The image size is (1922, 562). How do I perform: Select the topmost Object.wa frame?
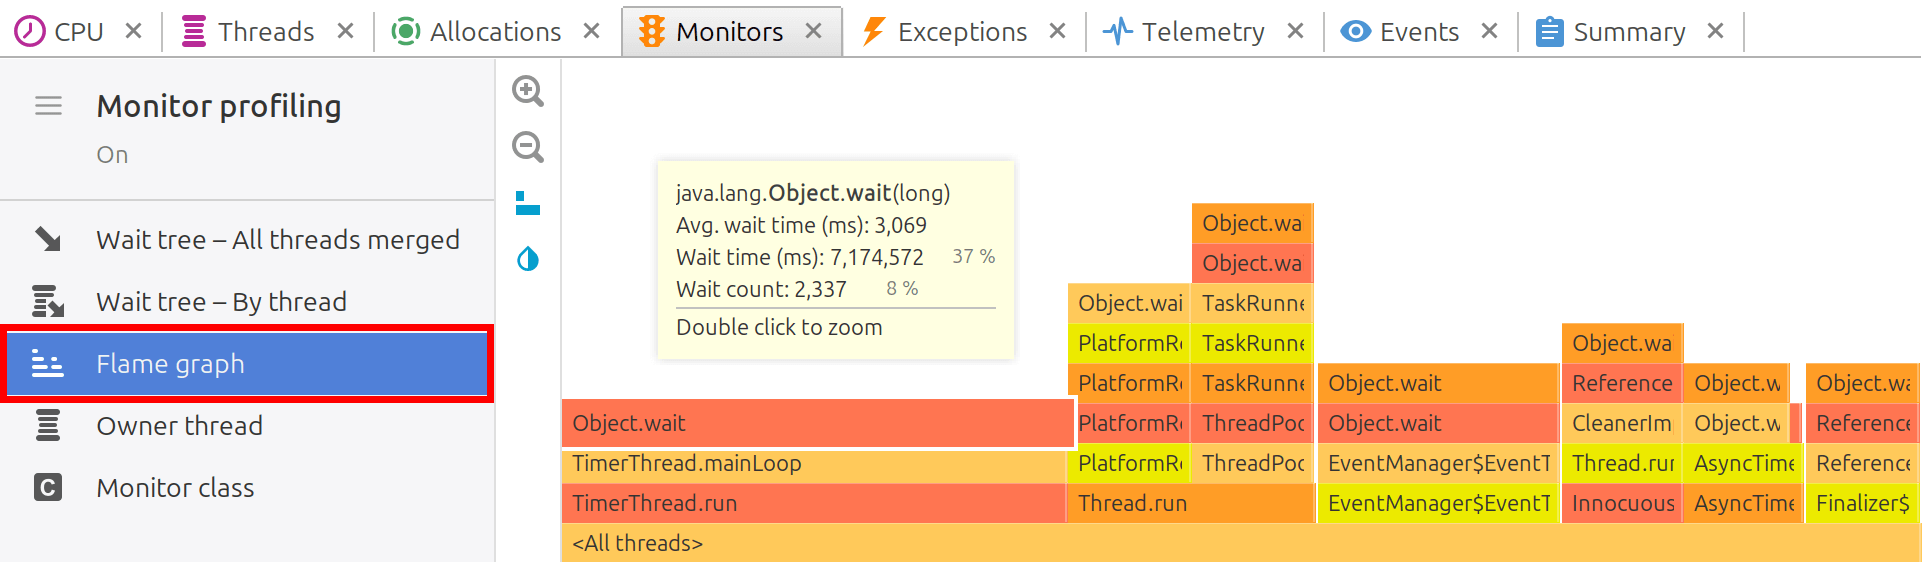[1251, 223]
